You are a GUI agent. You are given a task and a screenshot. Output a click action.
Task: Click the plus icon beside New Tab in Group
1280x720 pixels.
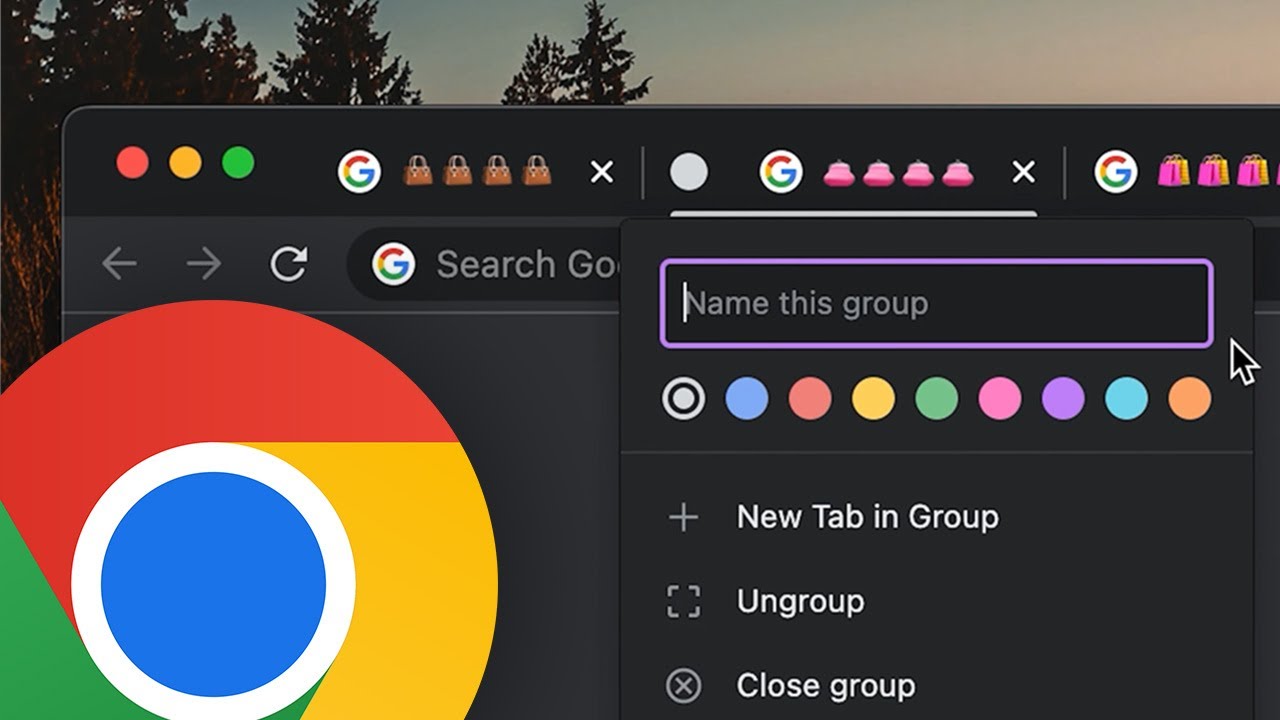683,517
